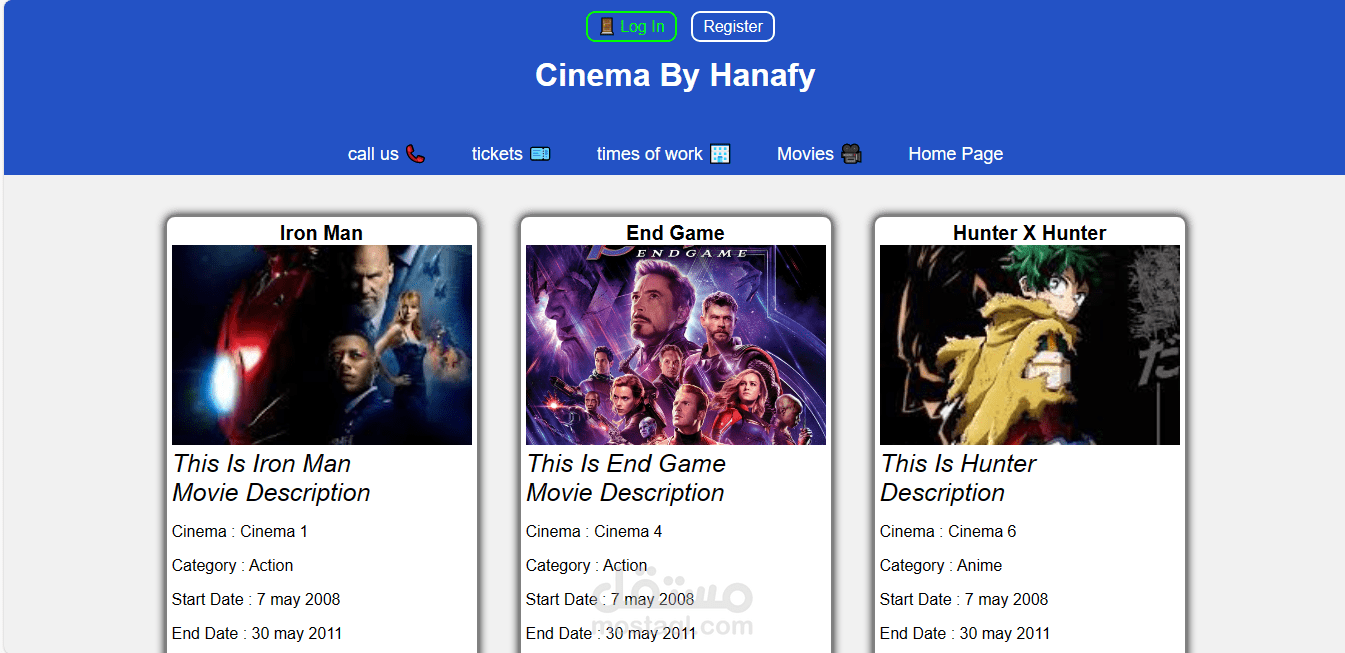This screenshot has height=653, width=1345.
Task: Click End Game's Start Date line
Action: (x=610, y=599)
